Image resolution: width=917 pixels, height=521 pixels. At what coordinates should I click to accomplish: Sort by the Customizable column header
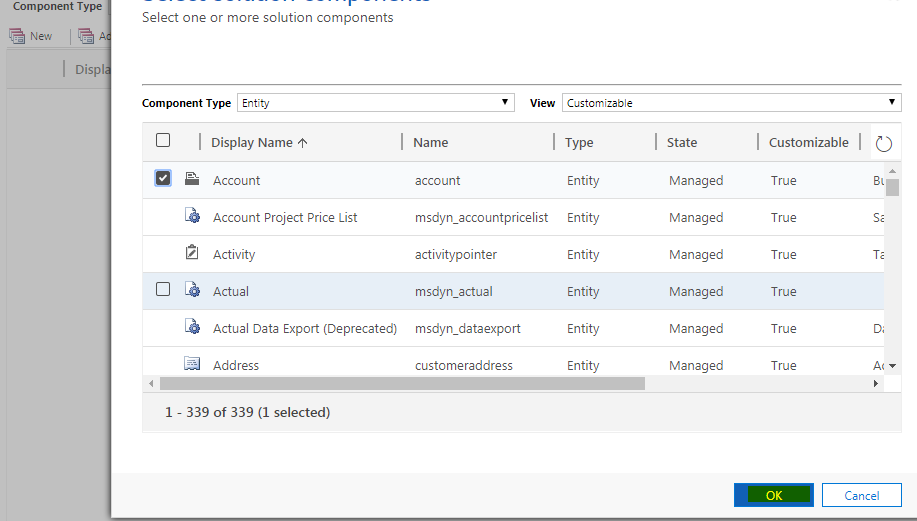click(808, 143)
